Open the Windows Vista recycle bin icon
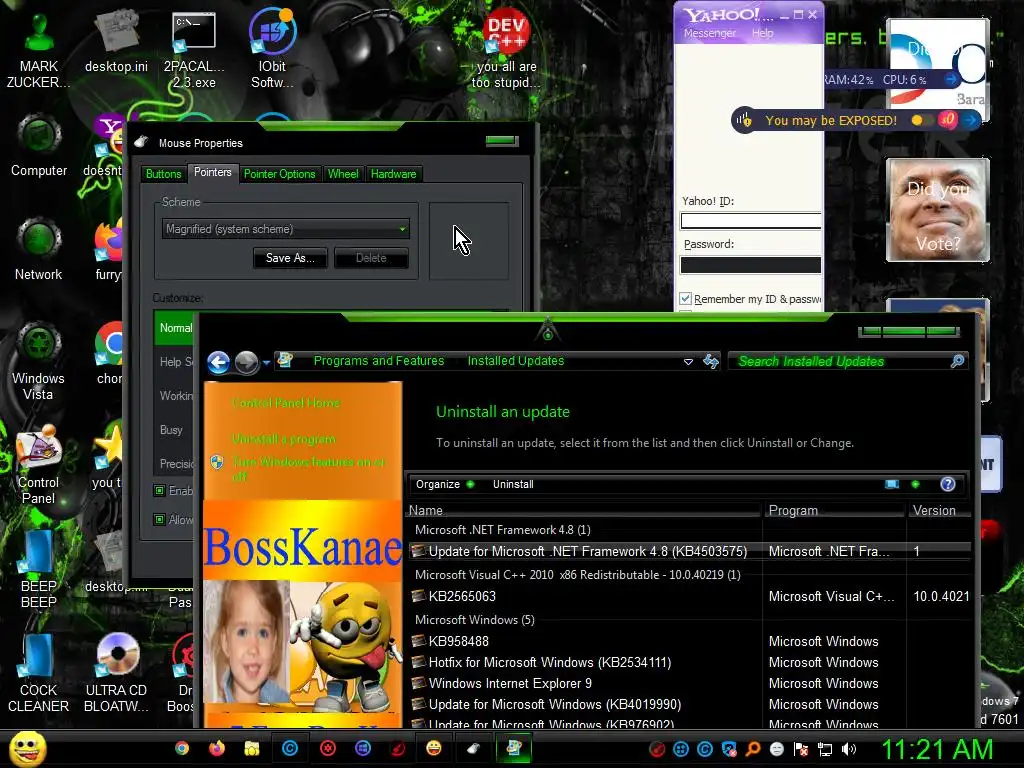This screenshot has height=768, width=1024. 39,361
